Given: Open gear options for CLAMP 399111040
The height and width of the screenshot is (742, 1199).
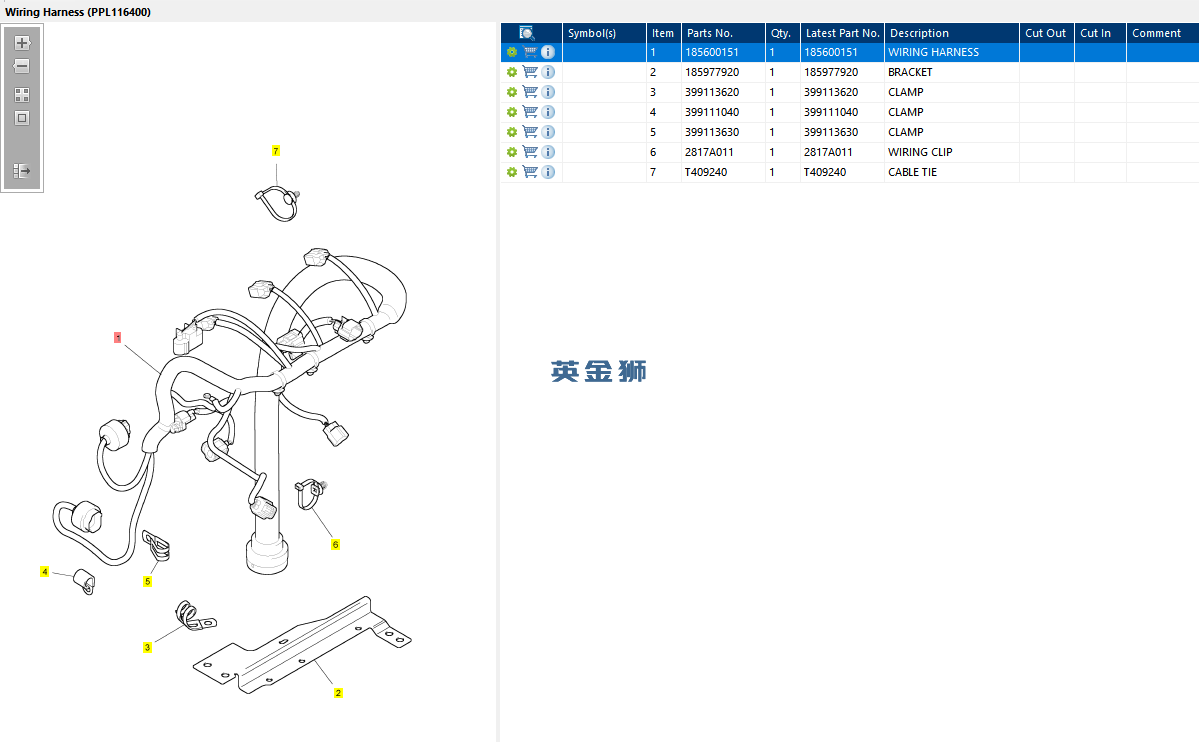Looking at the screenshot, I should point(512,112).
